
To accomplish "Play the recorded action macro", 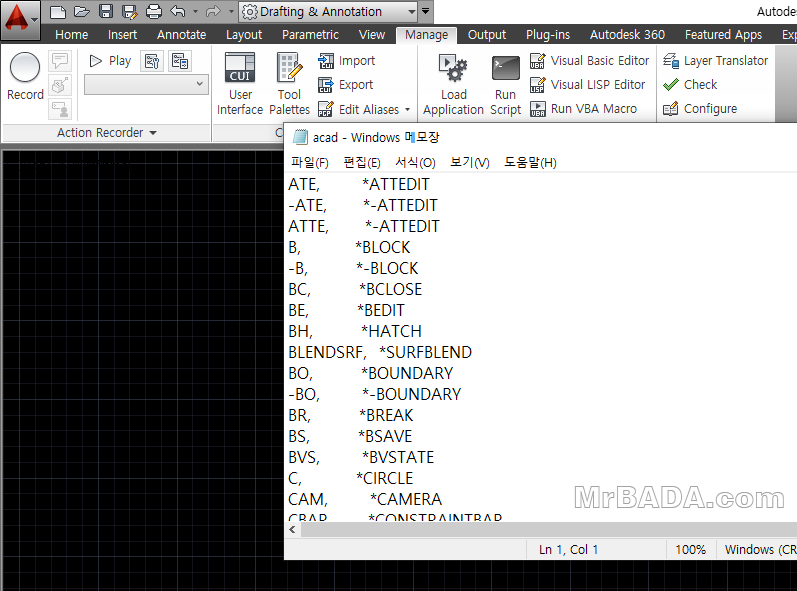I will pyautogui.click(x=110, y=61).
